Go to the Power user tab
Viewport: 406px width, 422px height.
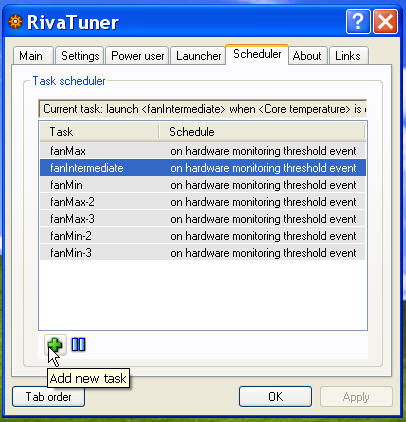point(137,56)
